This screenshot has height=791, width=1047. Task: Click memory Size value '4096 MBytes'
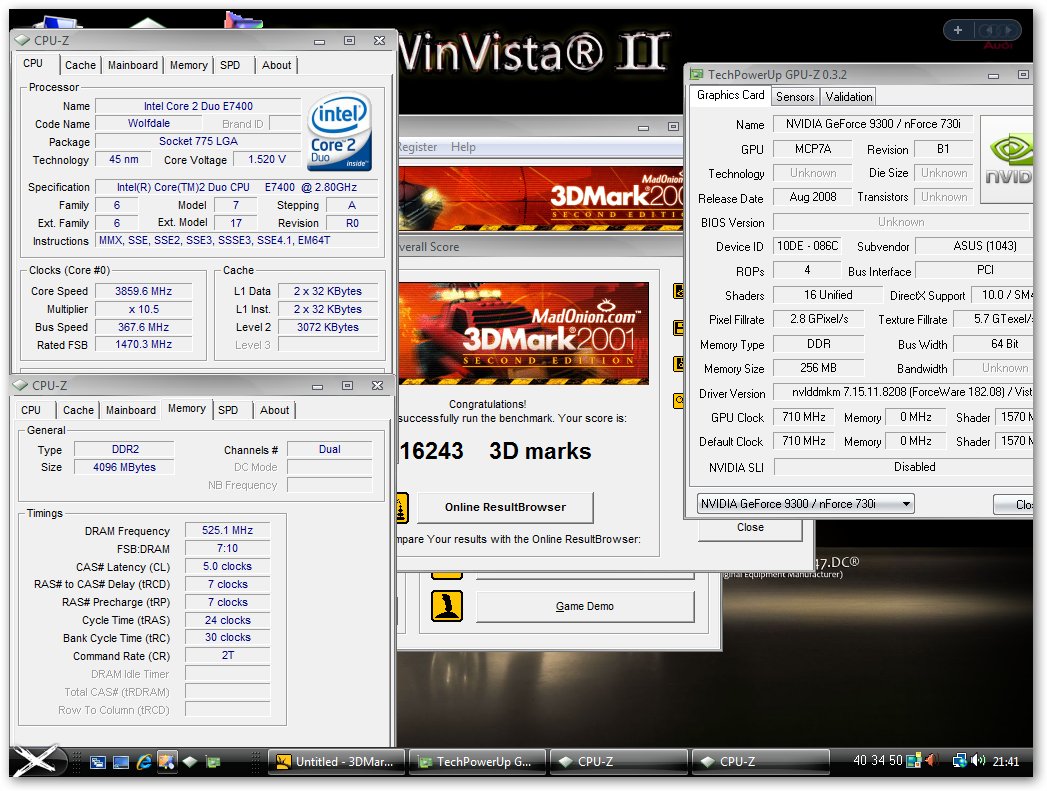point(124,467)
